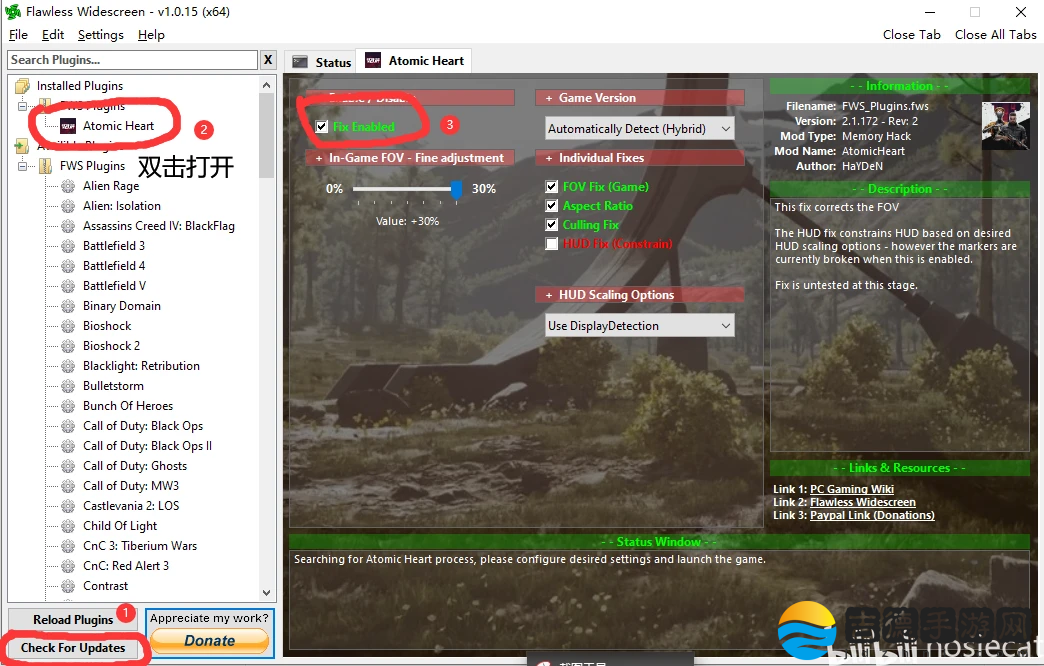1044x666 pixels.
Task: Collapse the HUD Scaling Options section header
Action: point(640,295)
